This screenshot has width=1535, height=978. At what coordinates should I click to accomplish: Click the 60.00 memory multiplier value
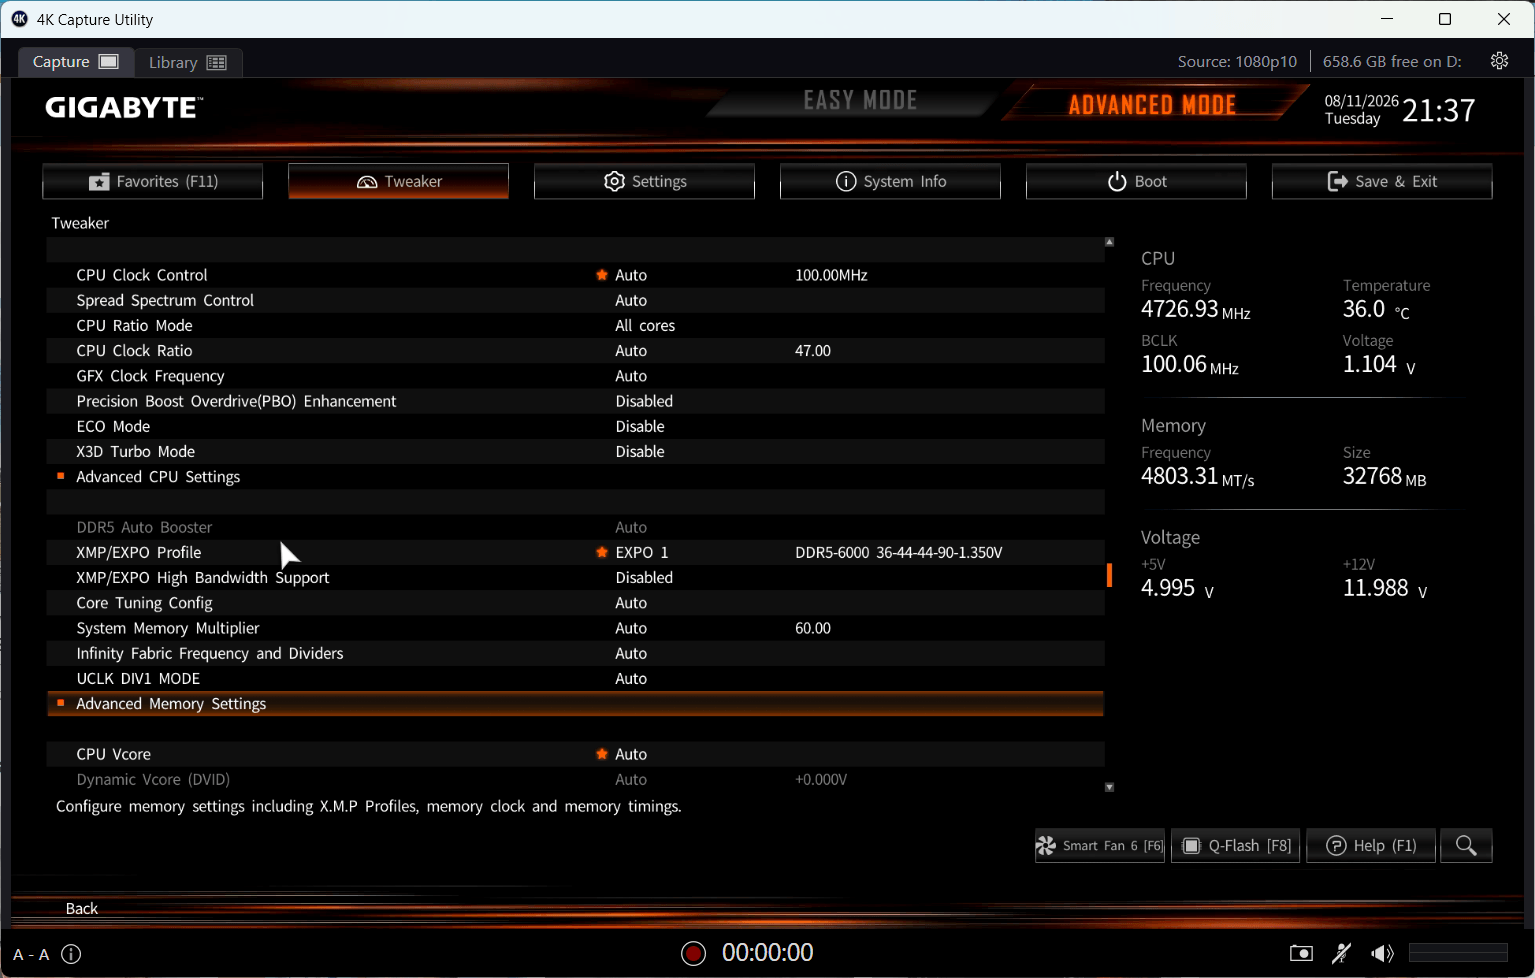(x=813, y=628)
